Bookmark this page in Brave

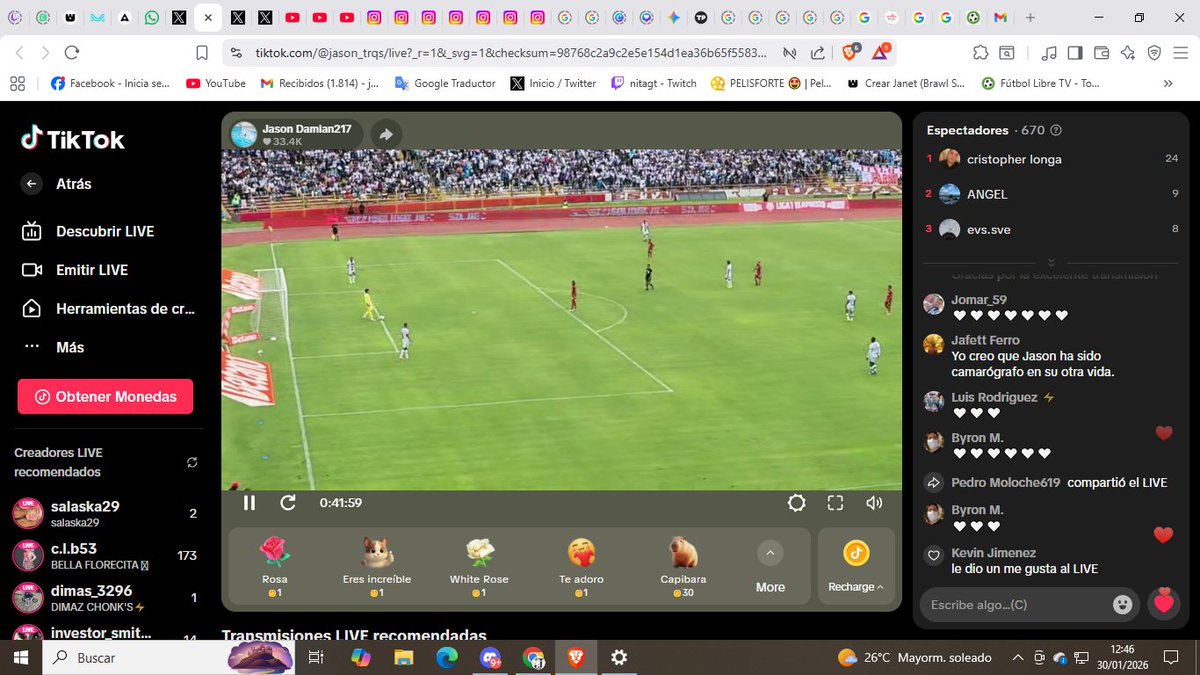[x=201, y=53]
